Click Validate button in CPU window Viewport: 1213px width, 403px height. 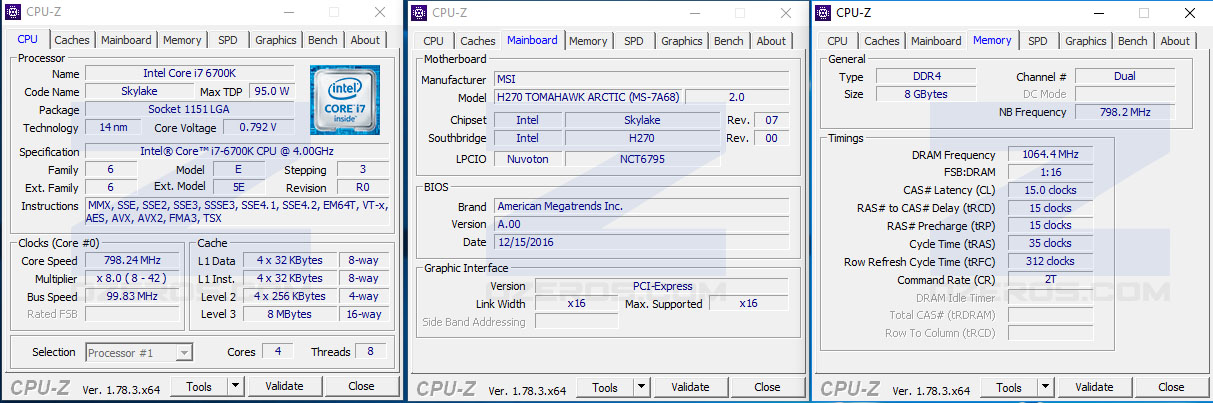click(x=284, y=386)
